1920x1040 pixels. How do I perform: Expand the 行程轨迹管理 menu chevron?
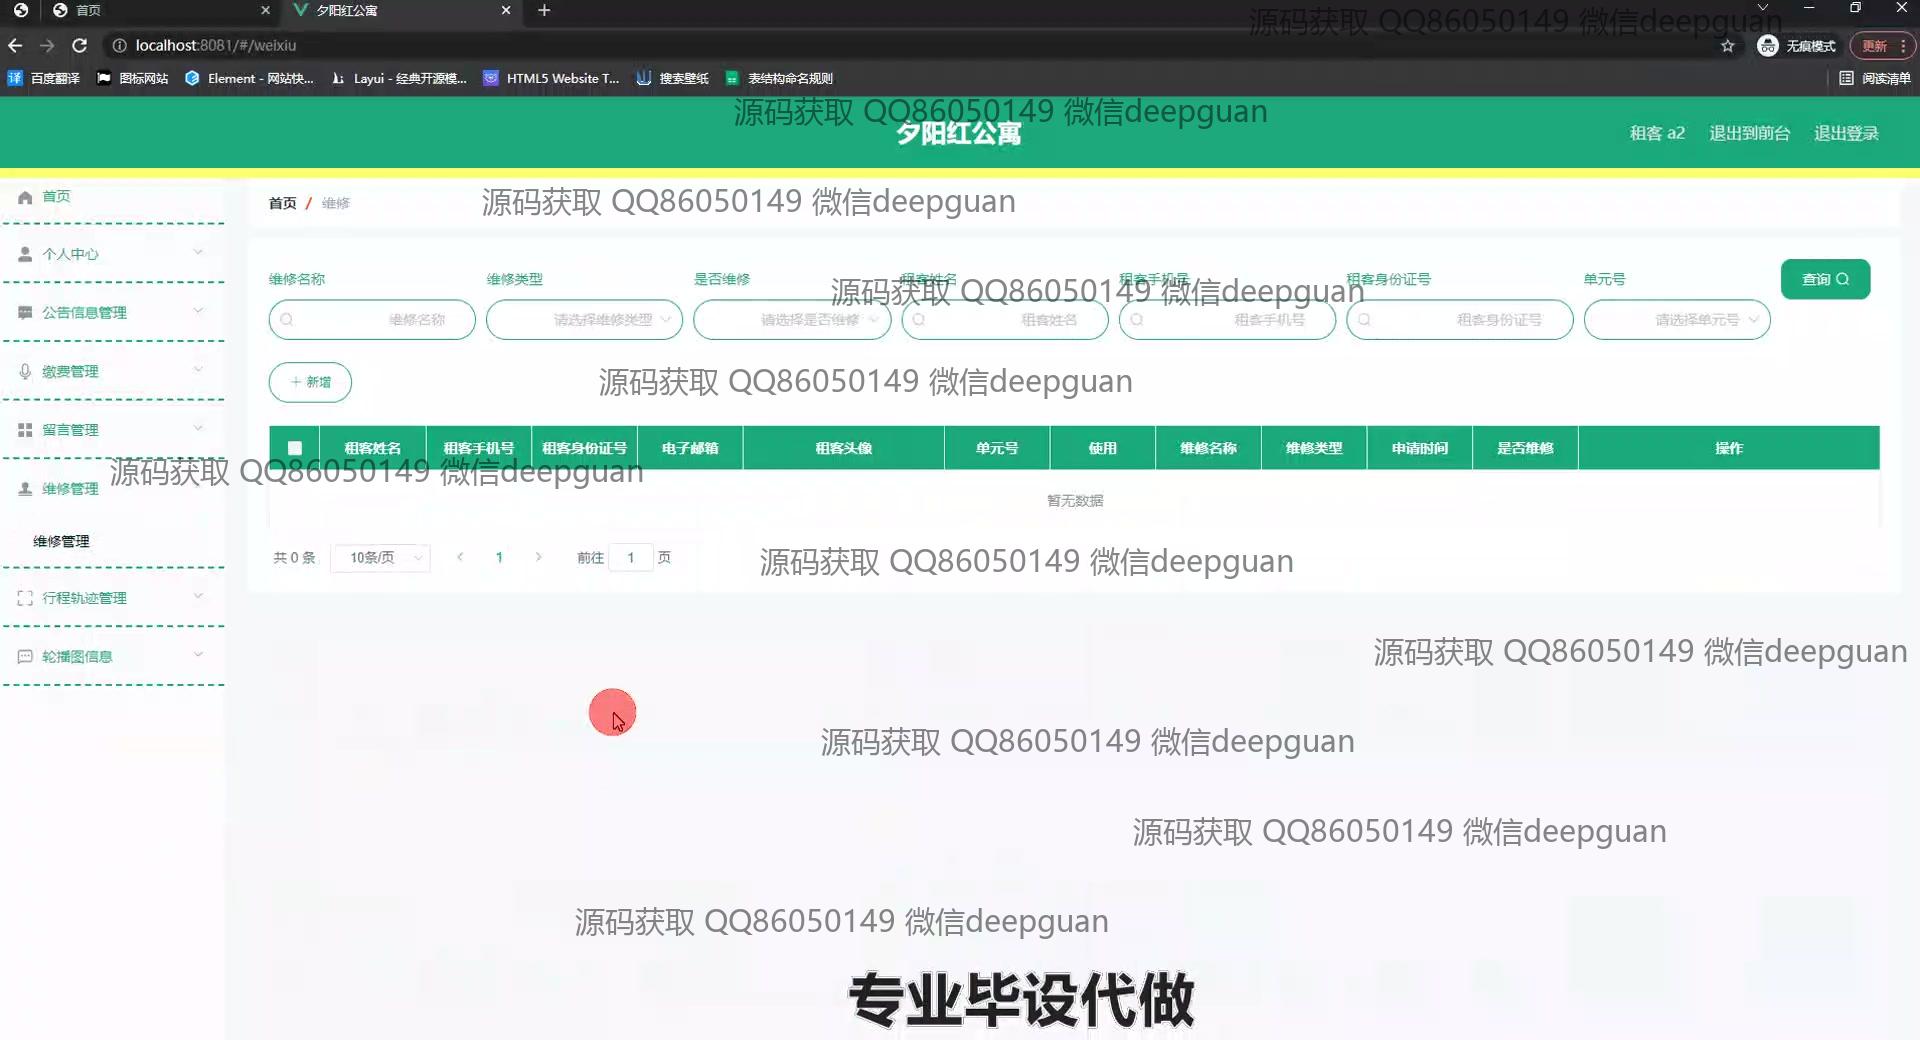198,596
